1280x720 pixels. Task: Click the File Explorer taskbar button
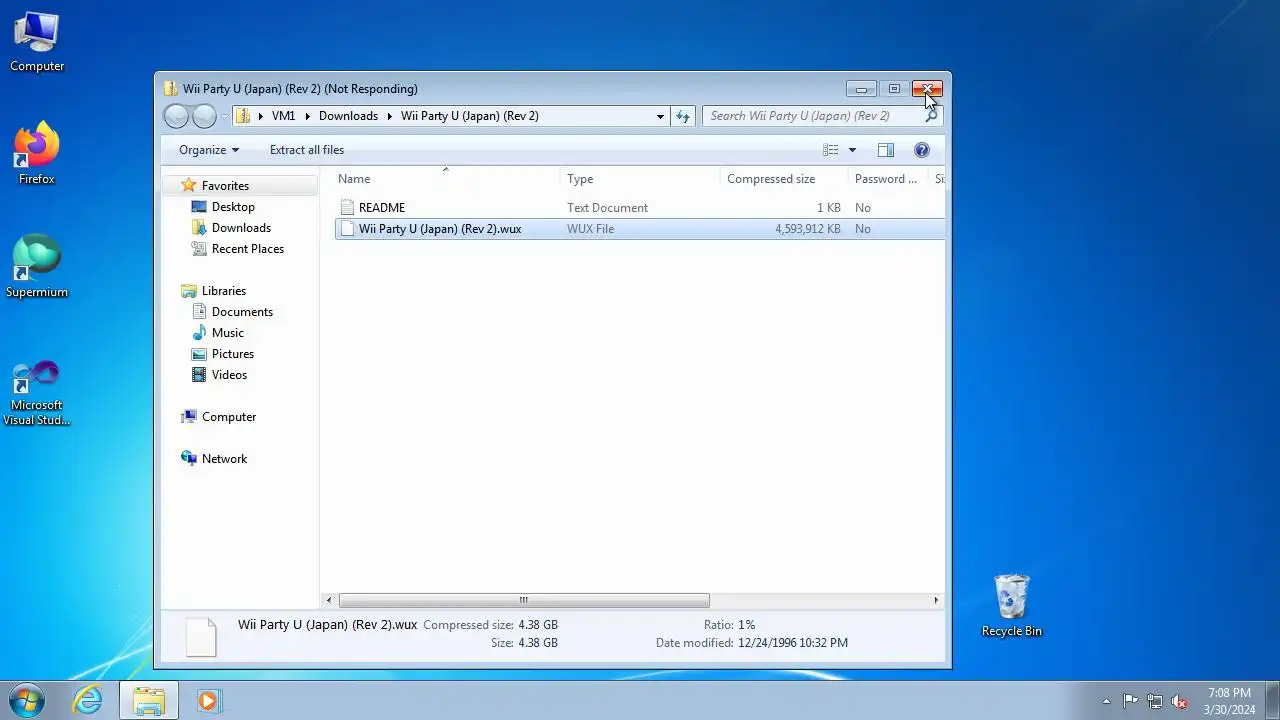149,700
